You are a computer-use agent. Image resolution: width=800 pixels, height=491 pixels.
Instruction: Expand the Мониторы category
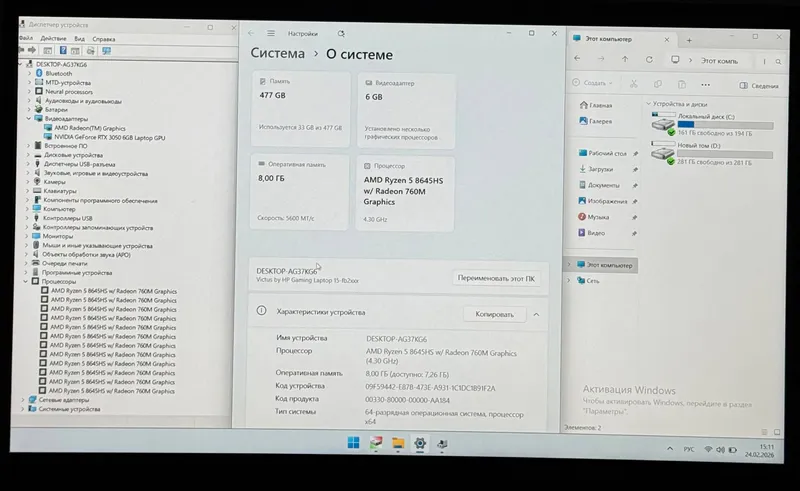[x=28, y=236]
